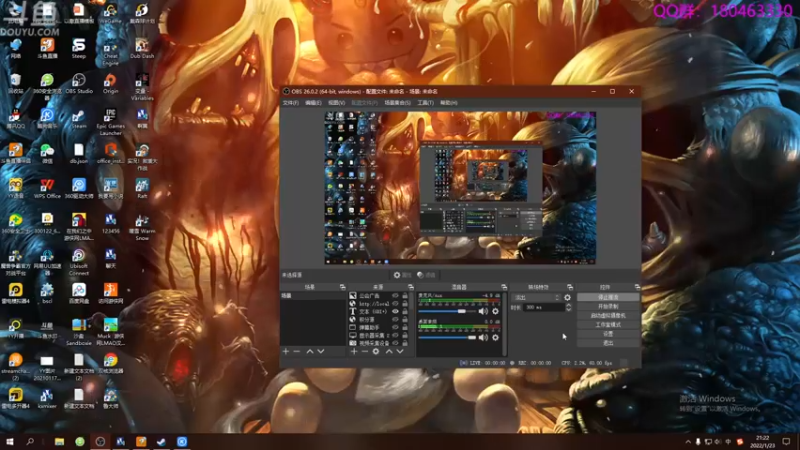Screen dimensions: 800x450
Task: Select the 视频采集设备 source row
Action: (379, 343)
